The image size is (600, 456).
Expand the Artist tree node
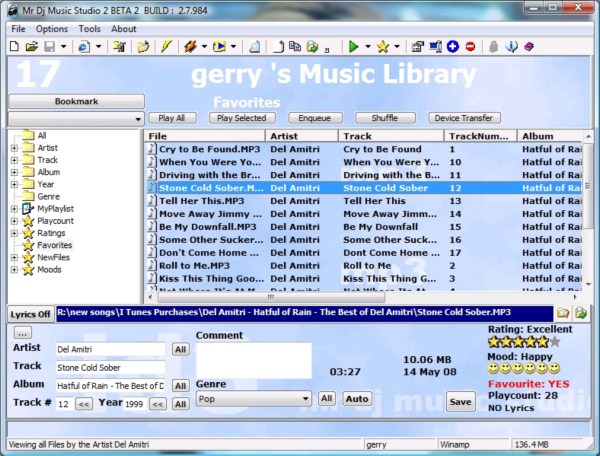click(14, 148)
